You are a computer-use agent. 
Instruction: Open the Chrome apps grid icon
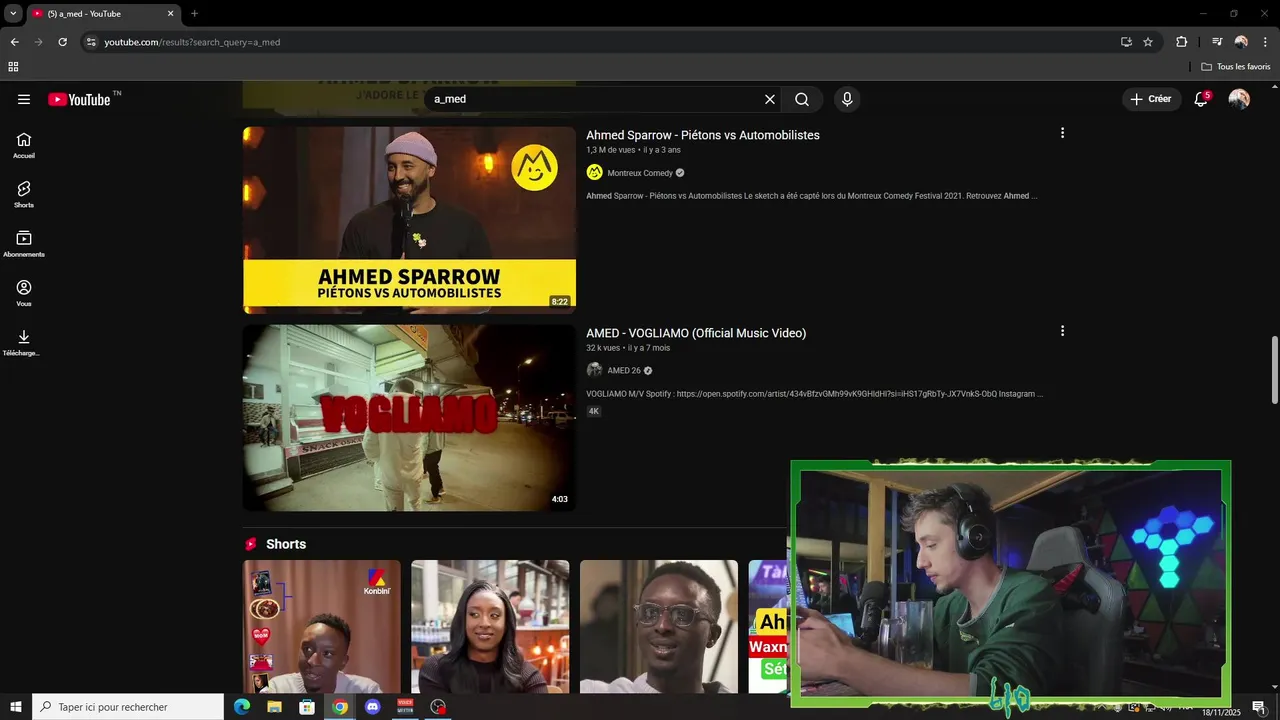tap(13, 67)
